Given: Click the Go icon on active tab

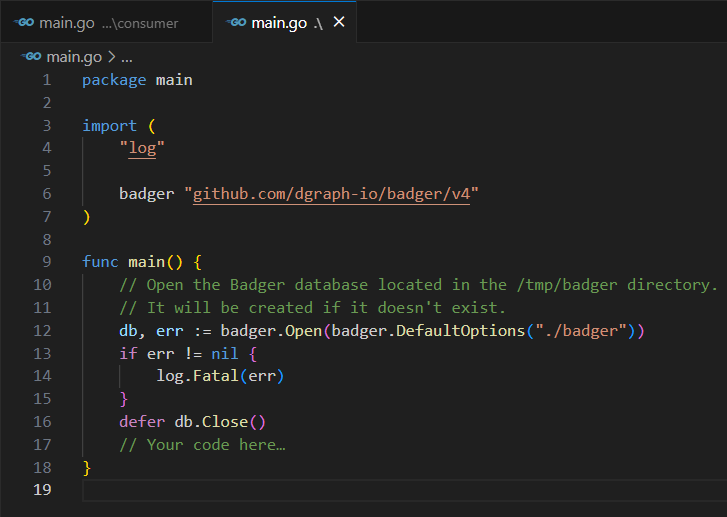Looking at the screenshot, I should coord(237,22).
